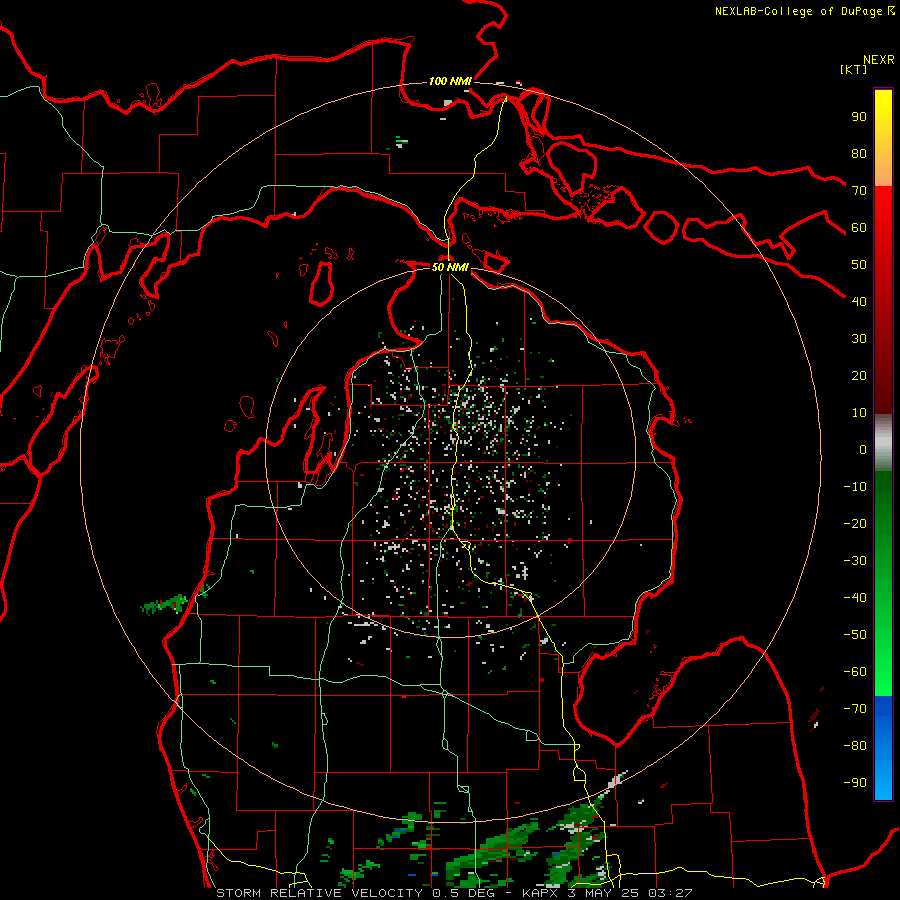Click the 80 value on the velocity scale

coord(859,153)
